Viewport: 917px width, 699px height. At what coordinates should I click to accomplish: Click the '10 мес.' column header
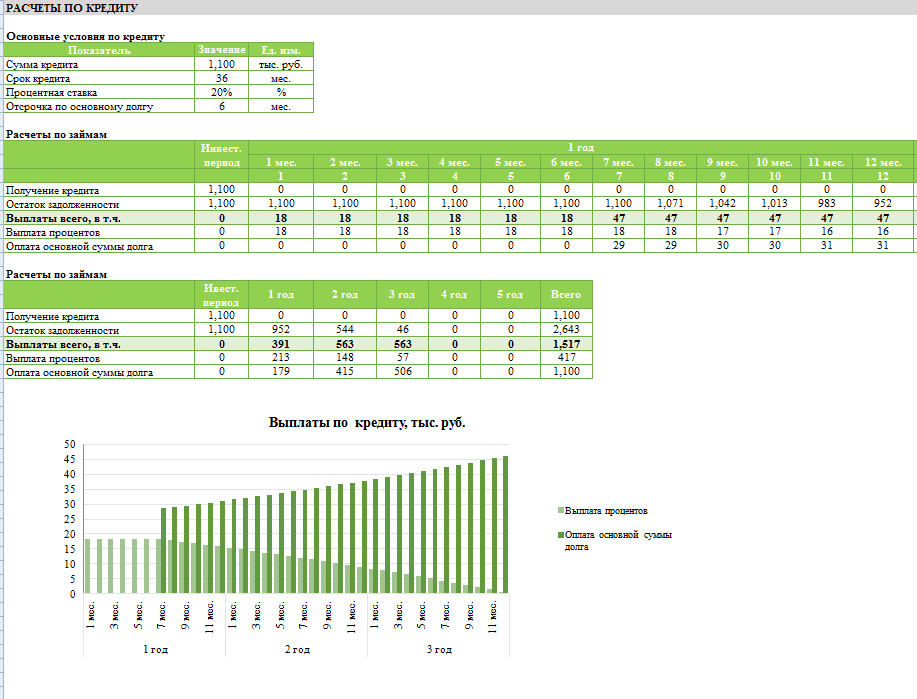(774, 162)
